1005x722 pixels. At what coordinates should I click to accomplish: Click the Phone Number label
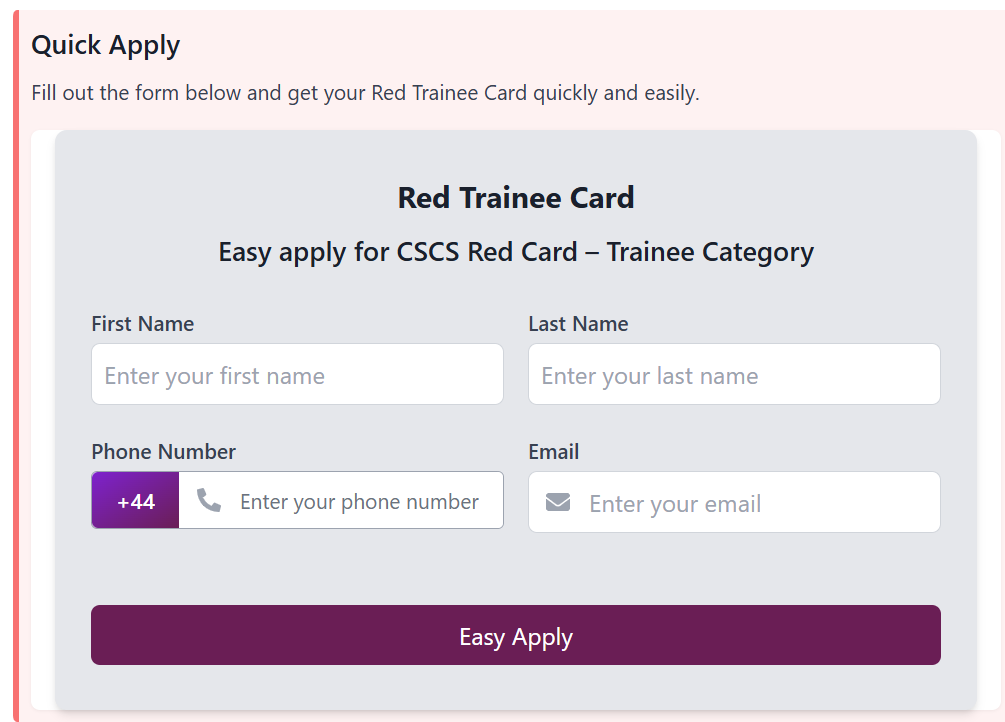pyautogui.click(x=164, y=451)
